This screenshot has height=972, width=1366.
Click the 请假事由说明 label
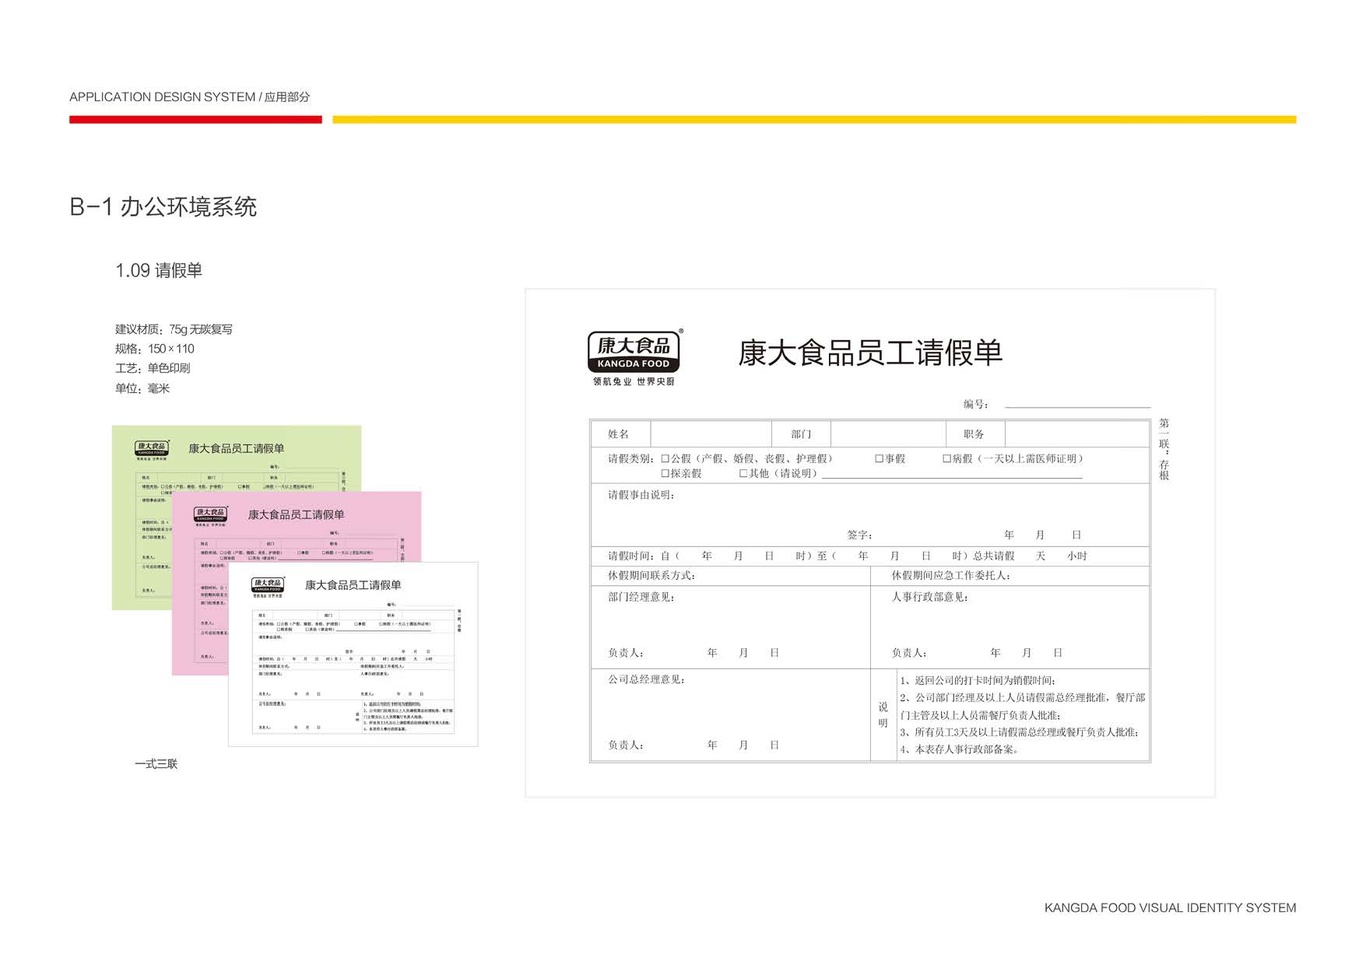coord(641,495)
